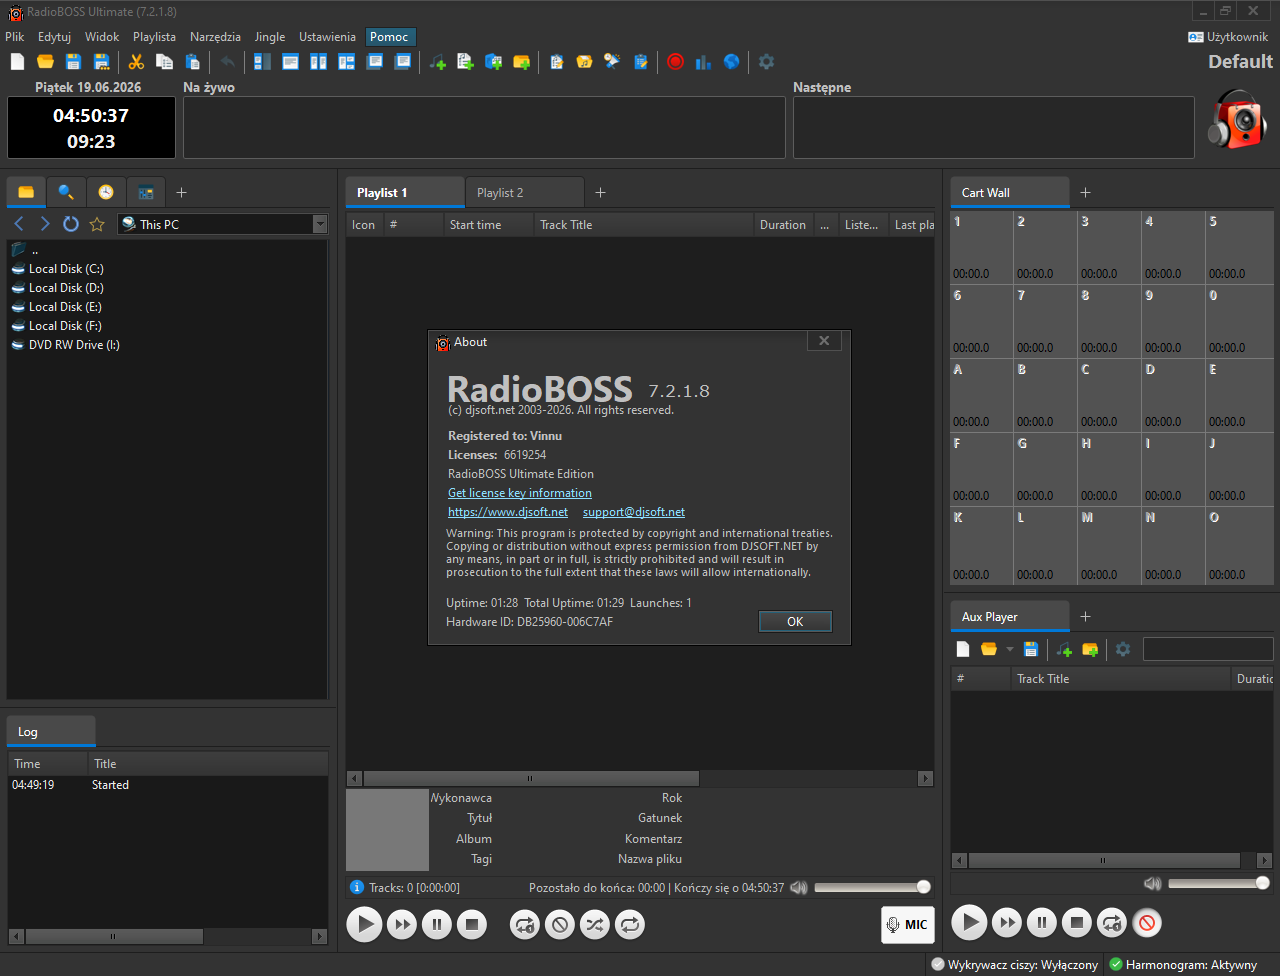The image size is (1280, 976).
Task: Click the main player volume slider
Action: [x=871, y=887]
